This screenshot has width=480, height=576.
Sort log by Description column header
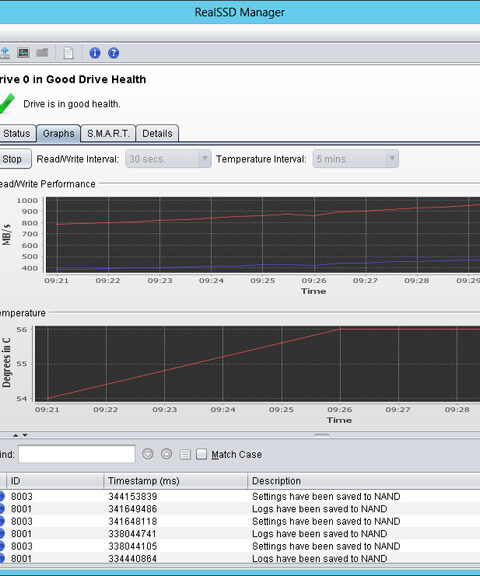pyautogui.click(x=364, y=481)
